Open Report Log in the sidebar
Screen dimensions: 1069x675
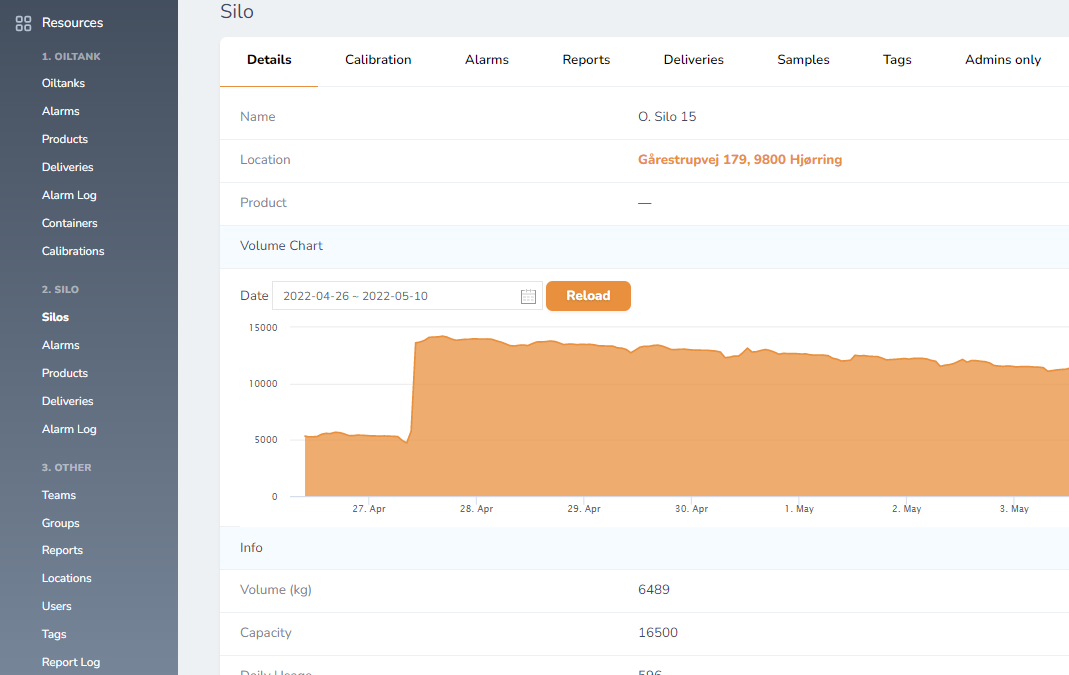click(71, 662)
